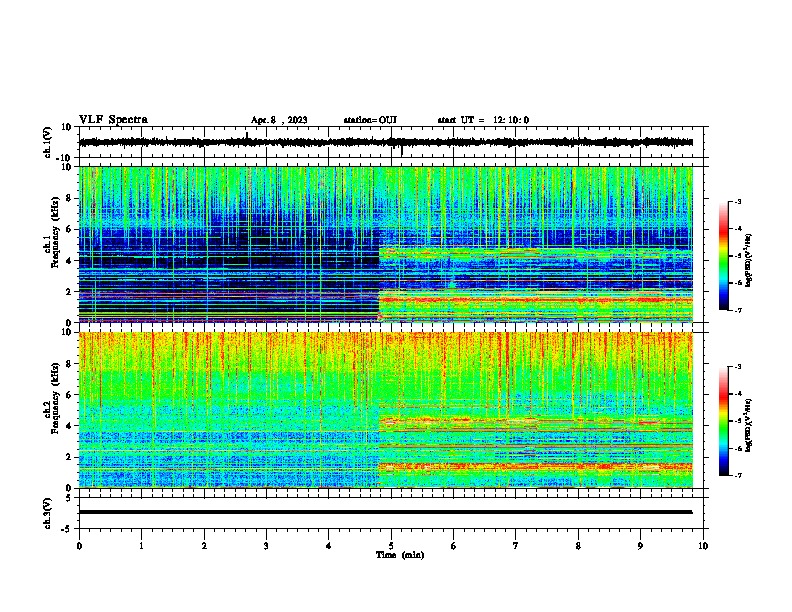
Task: Click the ch.3(V) axis label
Action: tap(47, 513)
